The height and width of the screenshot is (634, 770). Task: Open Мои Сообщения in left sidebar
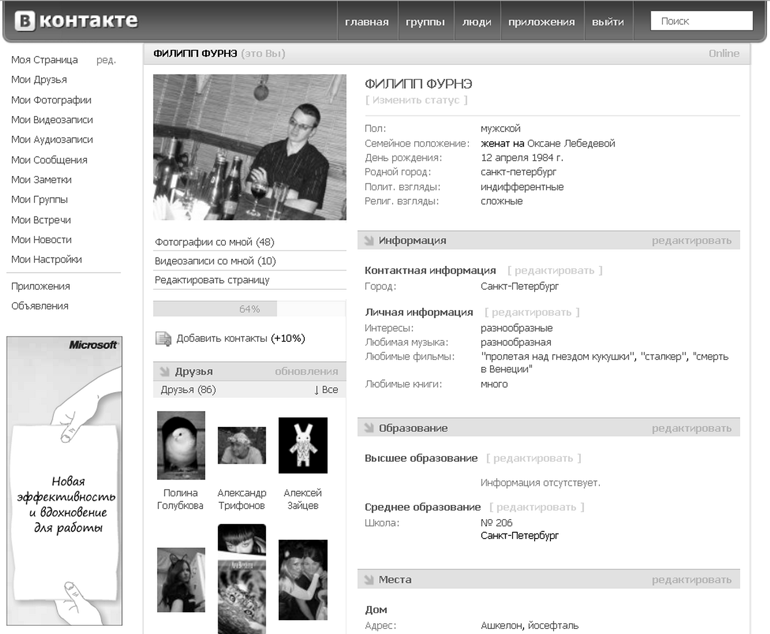[x=49, y=160]
